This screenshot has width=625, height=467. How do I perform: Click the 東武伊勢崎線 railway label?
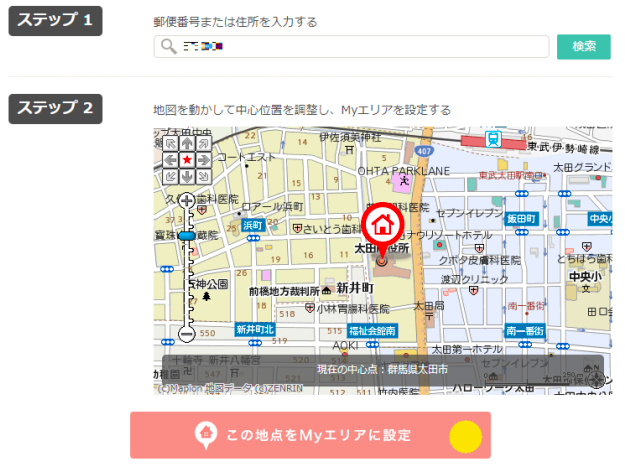(564, 148)
